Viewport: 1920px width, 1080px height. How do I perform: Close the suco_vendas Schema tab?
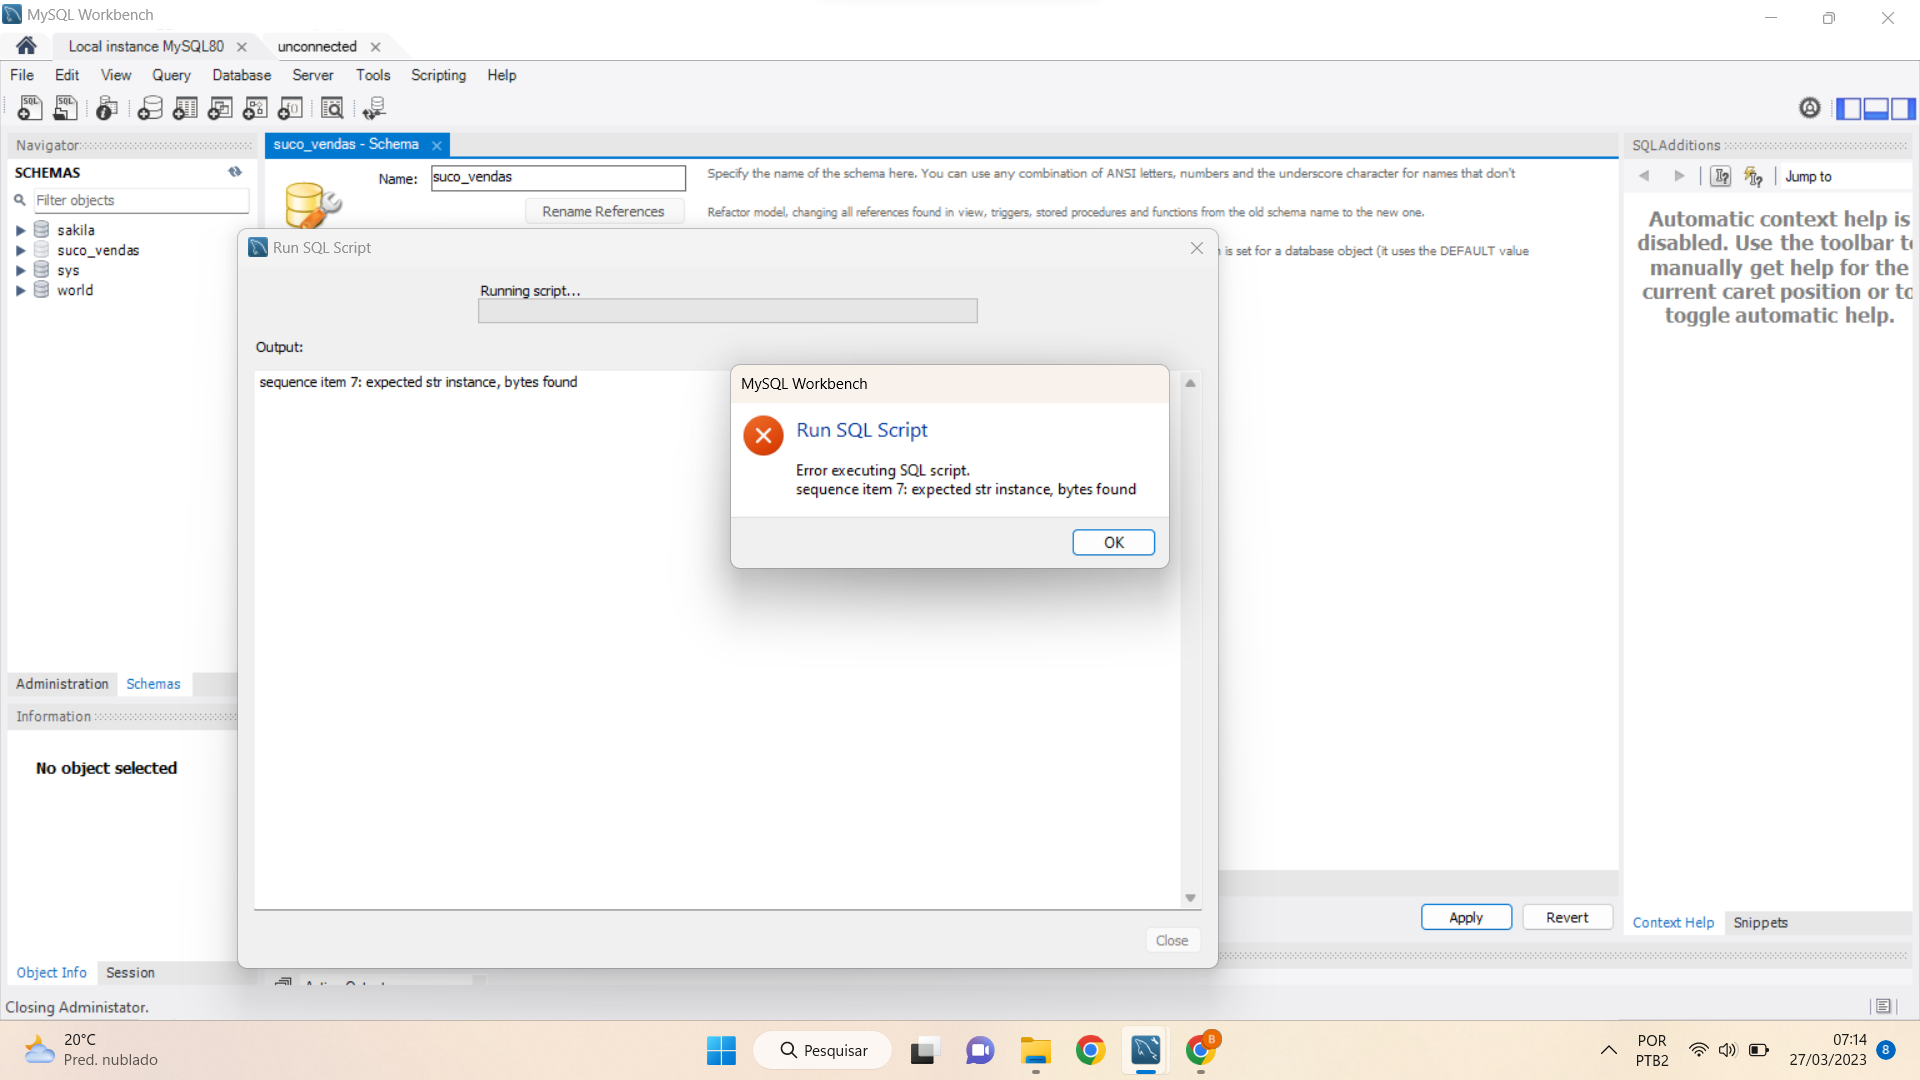pyautogui.click(x=437, y=145)
